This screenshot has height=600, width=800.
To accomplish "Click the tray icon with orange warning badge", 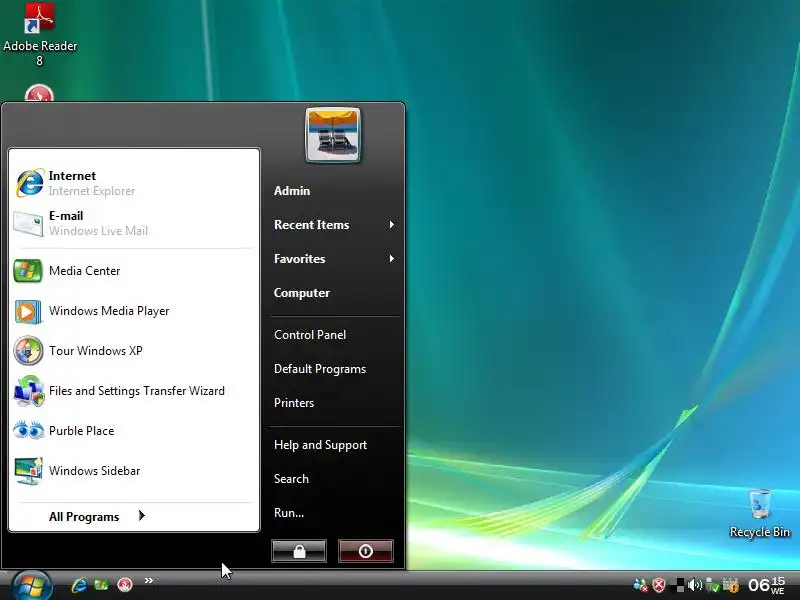I will [731, 585].
